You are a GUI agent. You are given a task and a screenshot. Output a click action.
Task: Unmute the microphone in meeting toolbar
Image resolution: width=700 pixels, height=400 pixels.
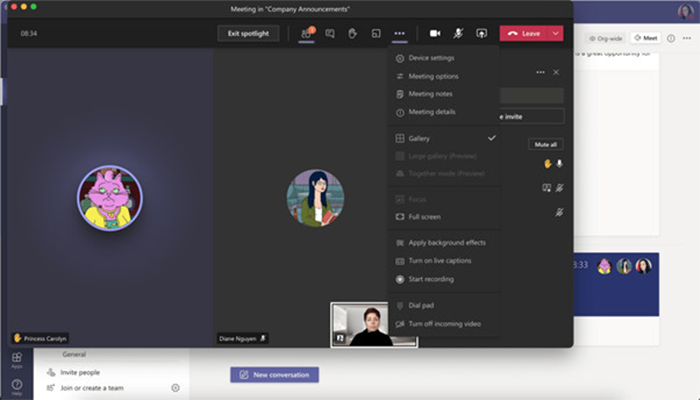(458, 33)
